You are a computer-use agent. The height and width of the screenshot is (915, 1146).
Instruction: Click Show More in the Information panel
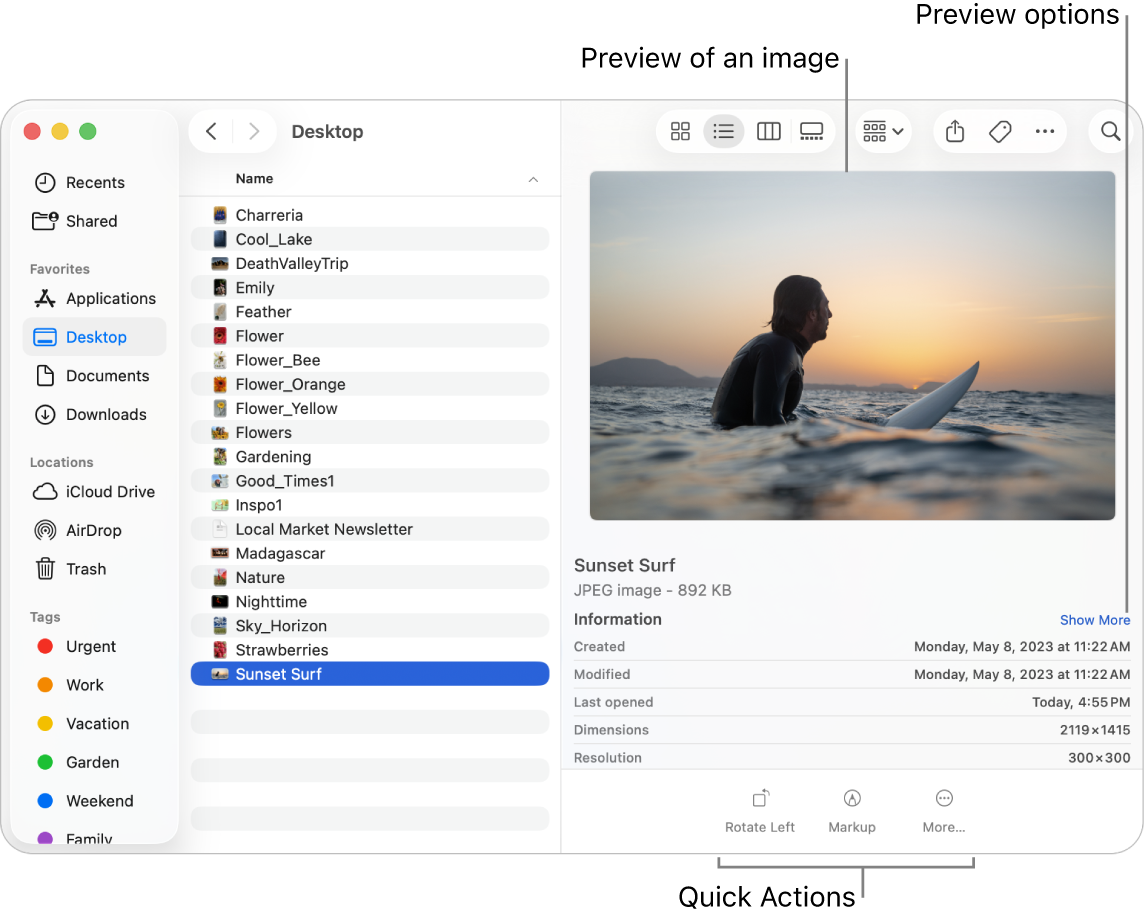tap(1094, 620)
